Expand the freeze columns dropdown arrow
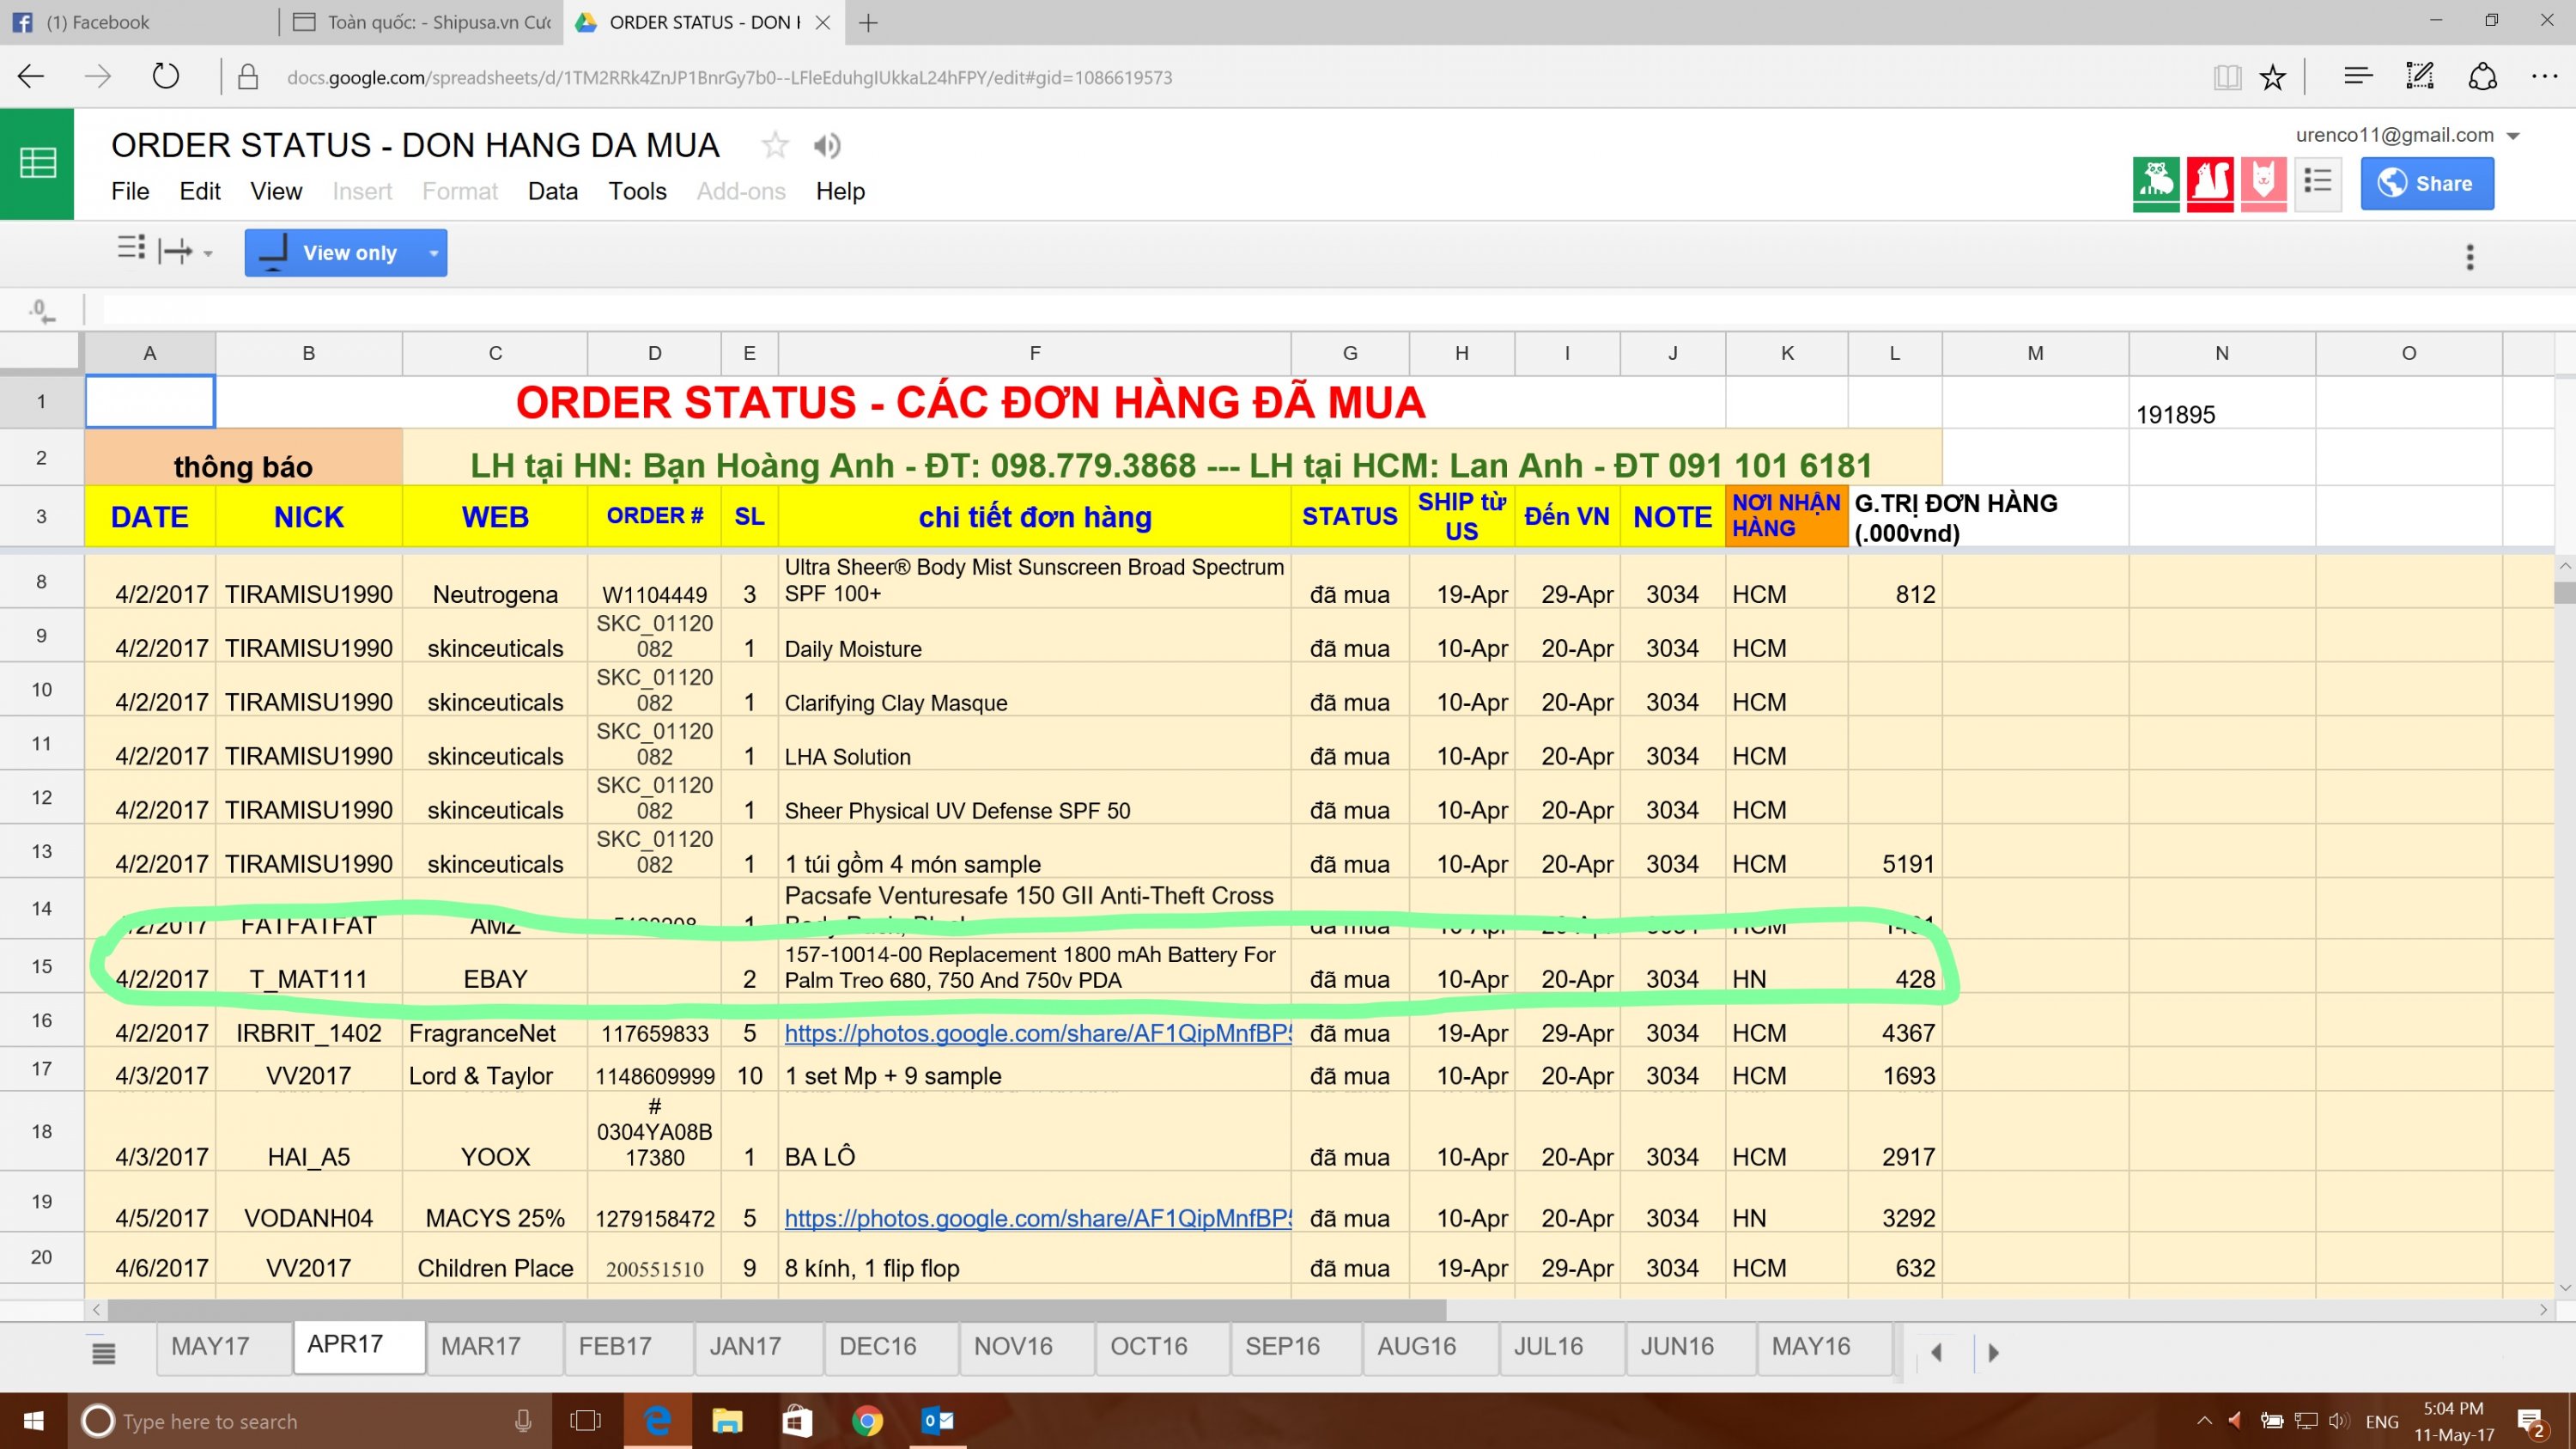The height and width of the screenshot is (1449, 2576). point(207,254)
